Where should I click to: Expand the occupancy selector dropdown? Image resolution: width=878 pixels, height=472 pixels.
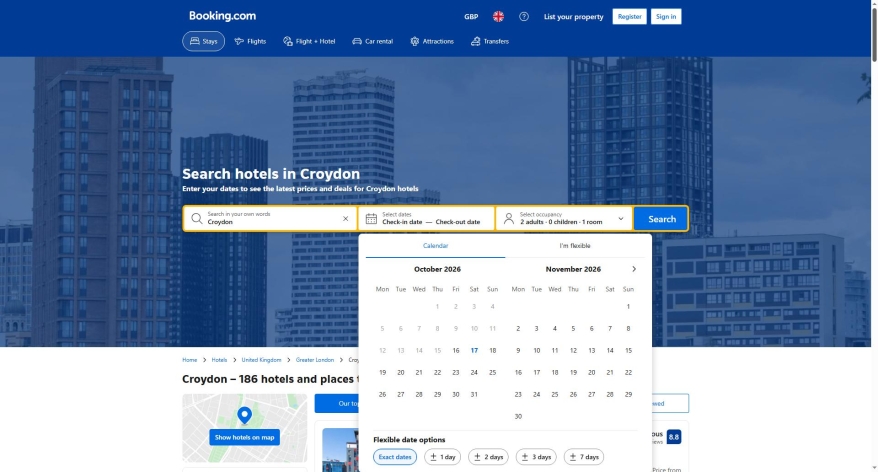pos(620,219)
